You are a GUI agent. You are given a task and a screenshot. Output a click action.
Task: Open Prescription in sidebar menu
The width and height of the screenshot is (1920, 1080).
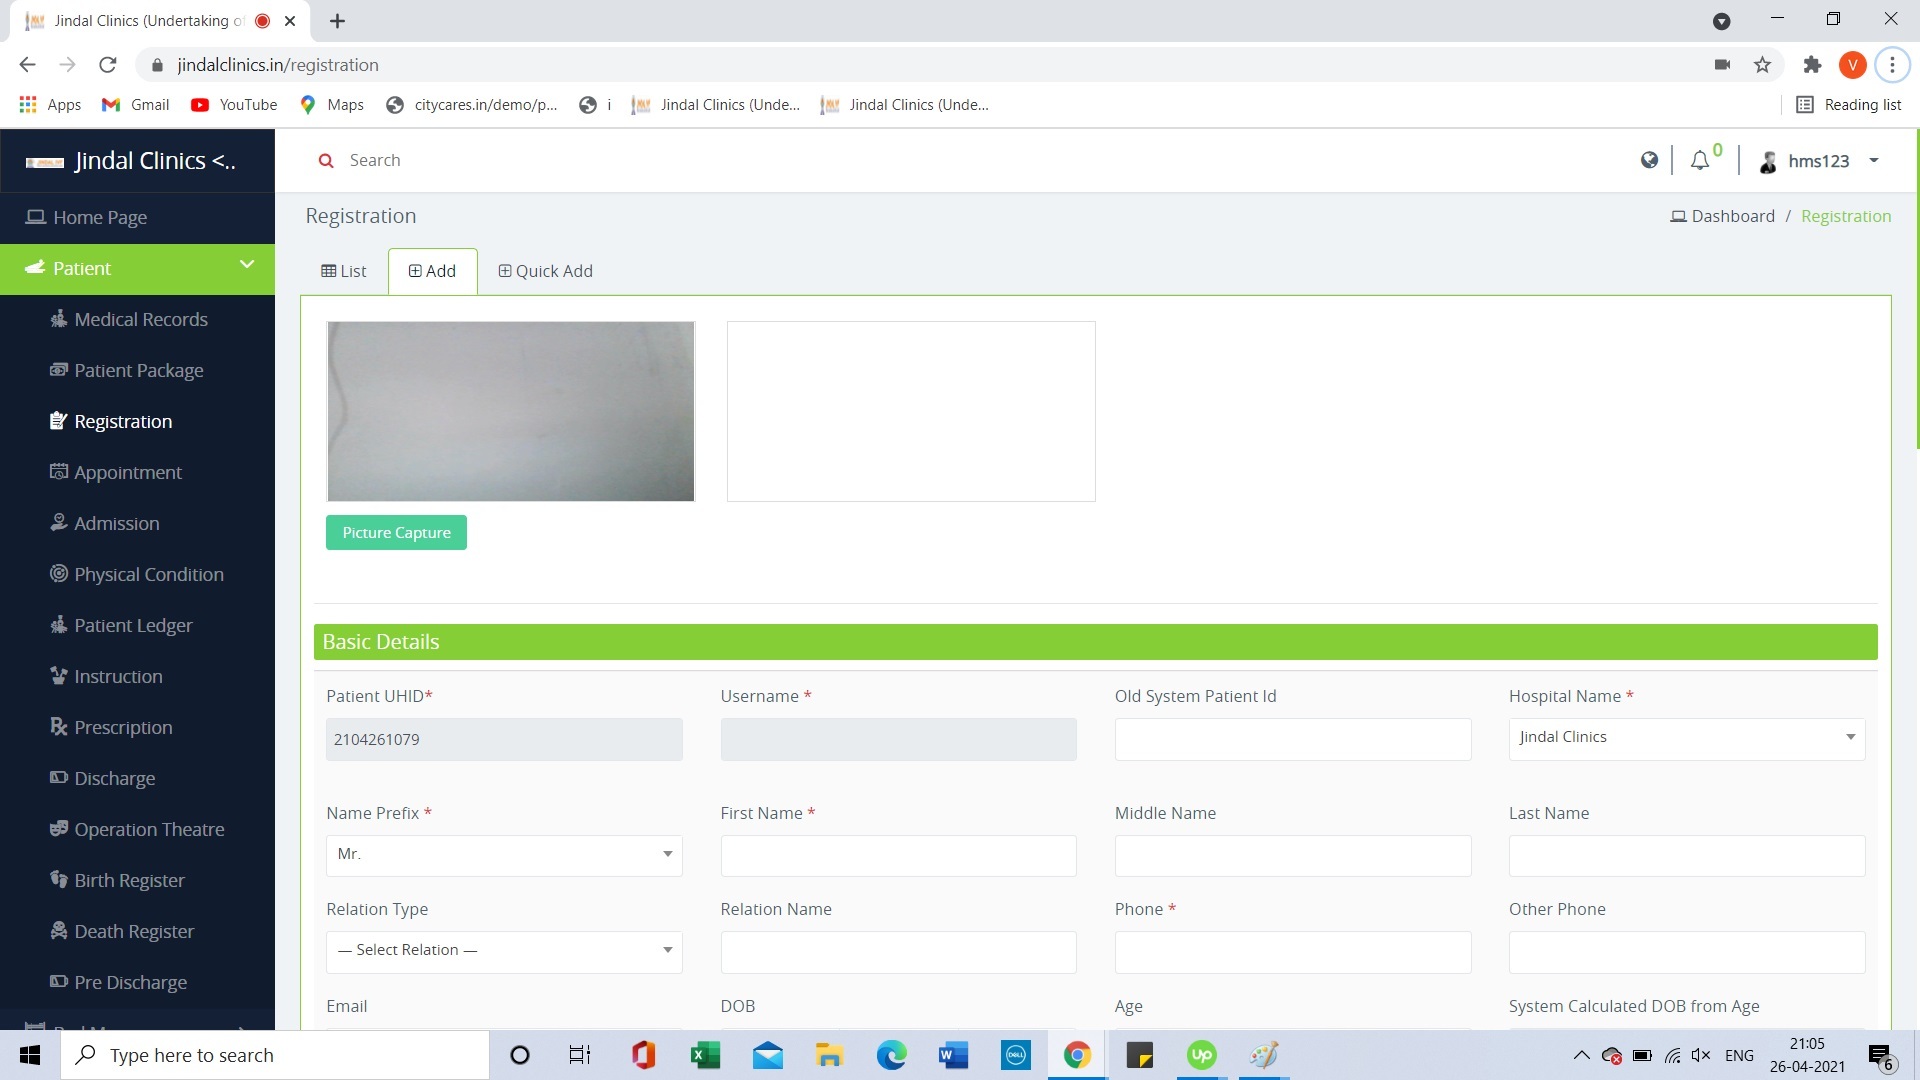[122, 728]
